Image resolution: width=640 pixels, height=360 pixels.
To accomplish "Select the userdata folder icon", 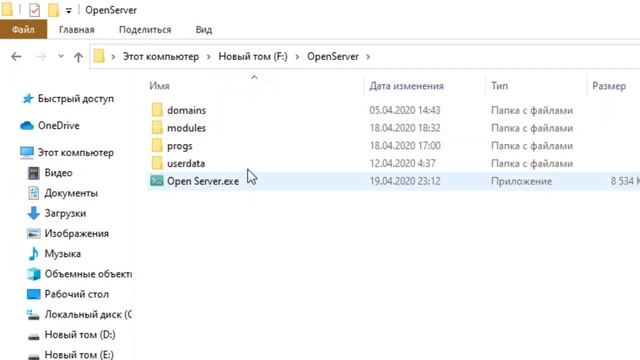I will coord(157,163).
